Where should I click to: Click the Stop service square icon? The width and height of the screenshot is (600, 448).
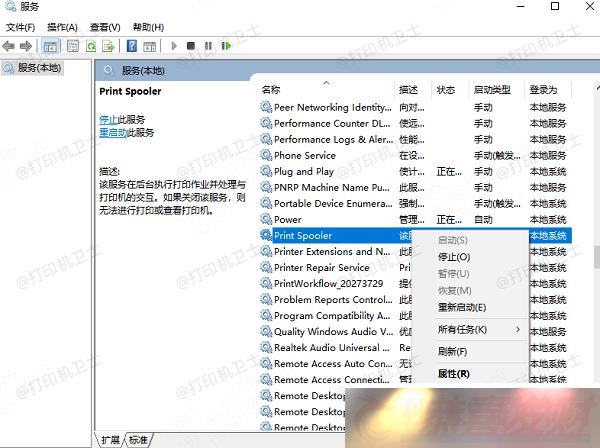pos(191,46)
